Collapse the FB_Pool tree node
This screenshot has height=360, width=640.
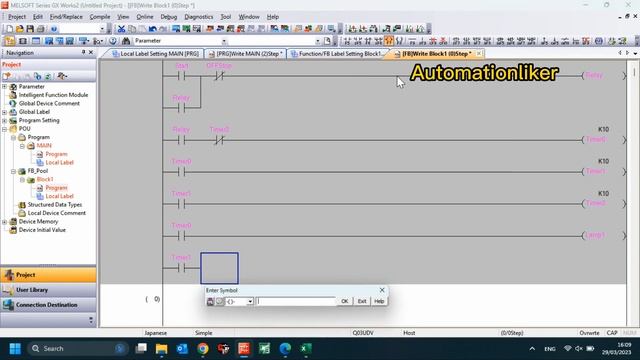point(13,171)
